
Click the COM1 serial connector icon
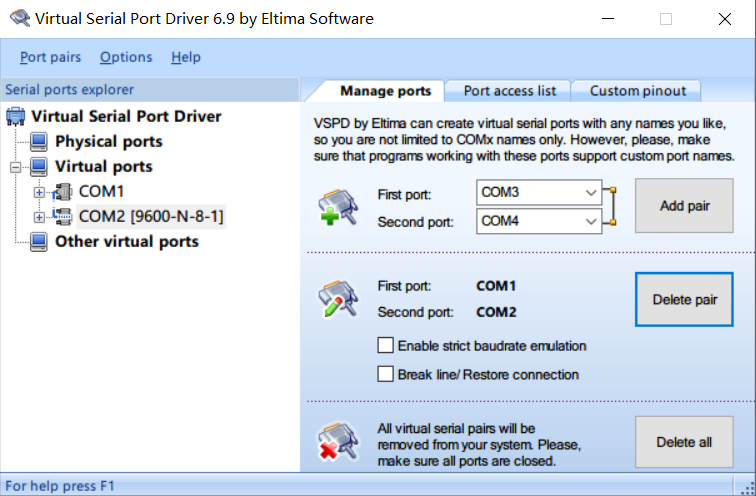pos(62,192)
